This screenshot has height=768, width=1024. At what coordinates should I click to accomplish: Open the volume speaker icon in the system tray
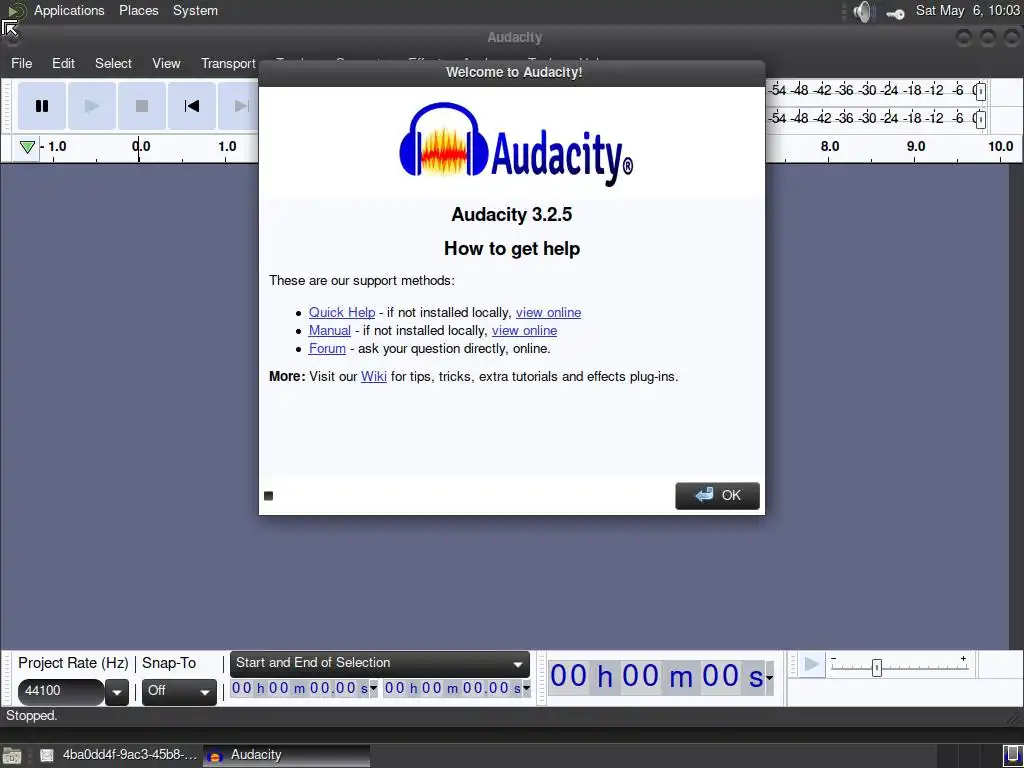(x=863, y=12)
